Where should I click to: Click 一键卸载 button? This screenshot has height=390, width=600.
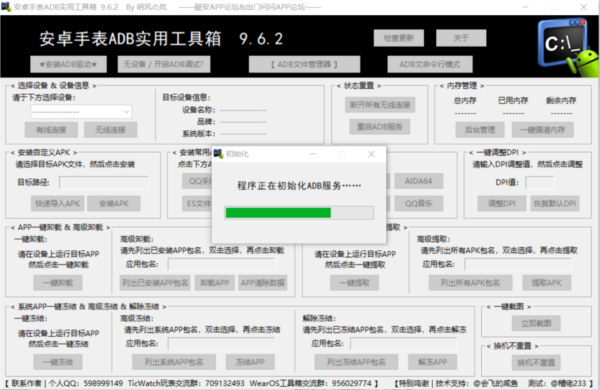click(58, 283)
